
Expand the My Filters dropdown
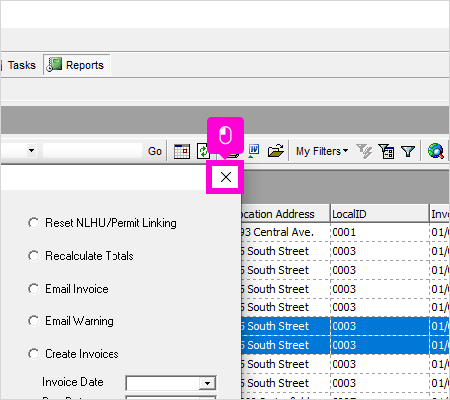click(322, 151)
